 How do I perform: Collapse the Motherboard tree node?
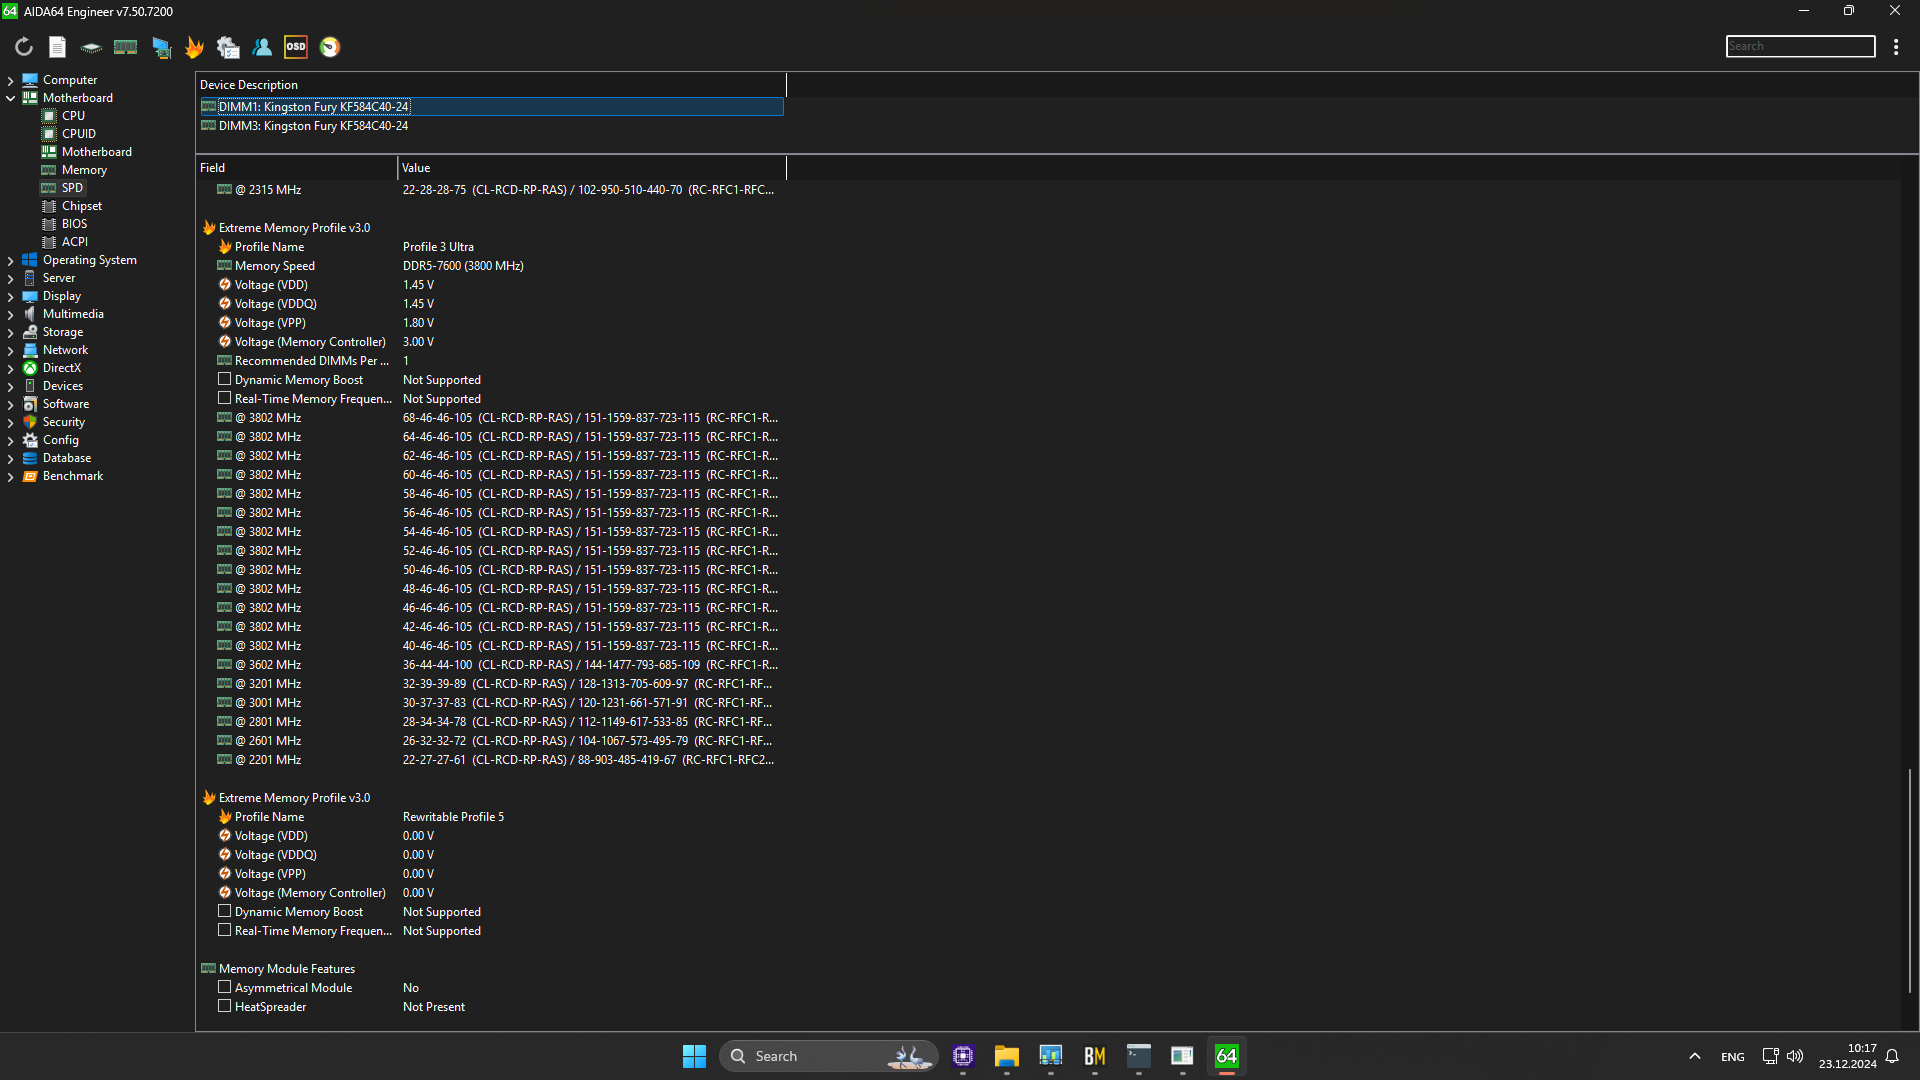click(x=11, y=98)
